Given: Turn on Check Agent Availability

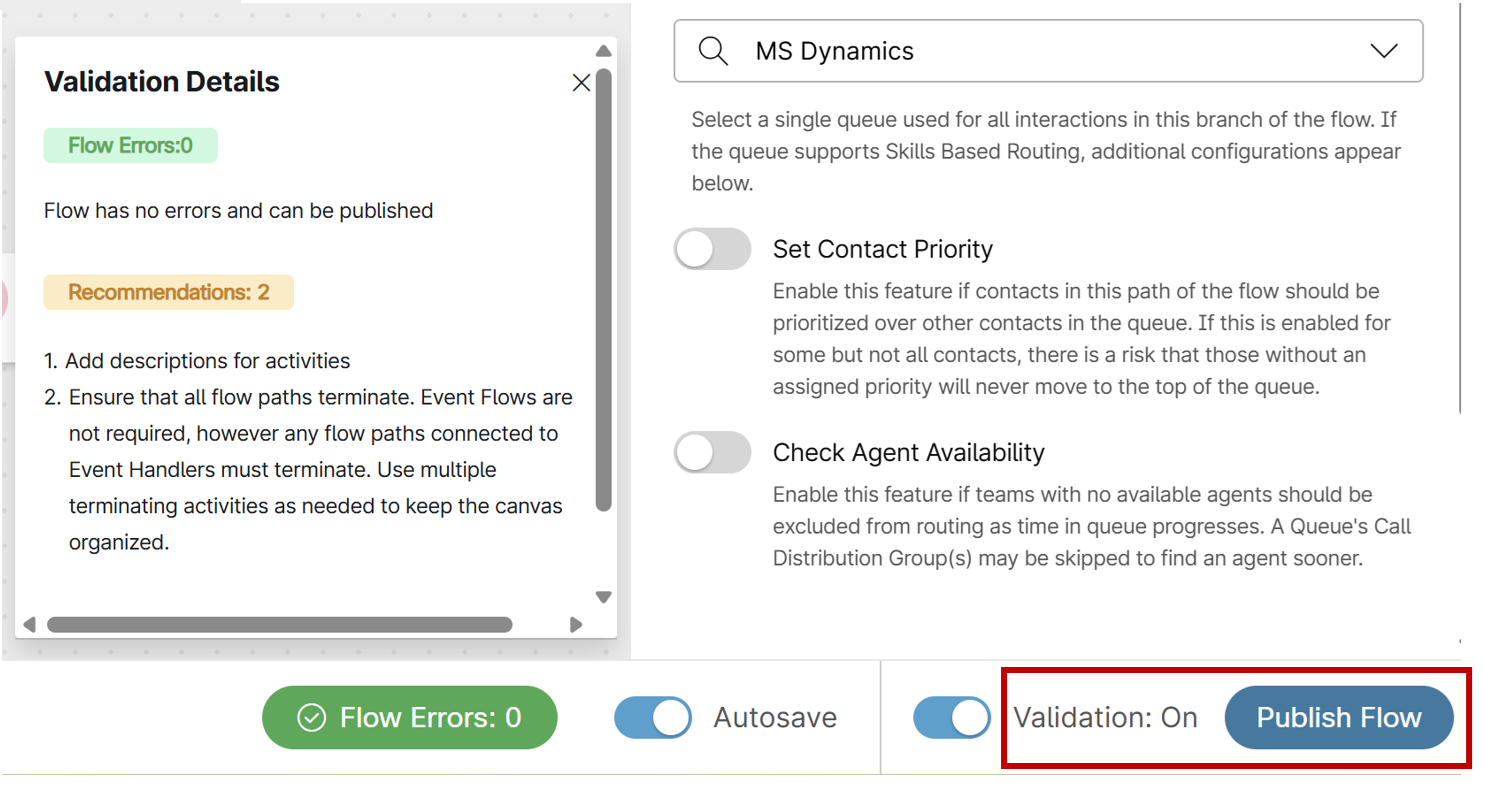Looking at the screenshot, I should [x=712, y=453].
